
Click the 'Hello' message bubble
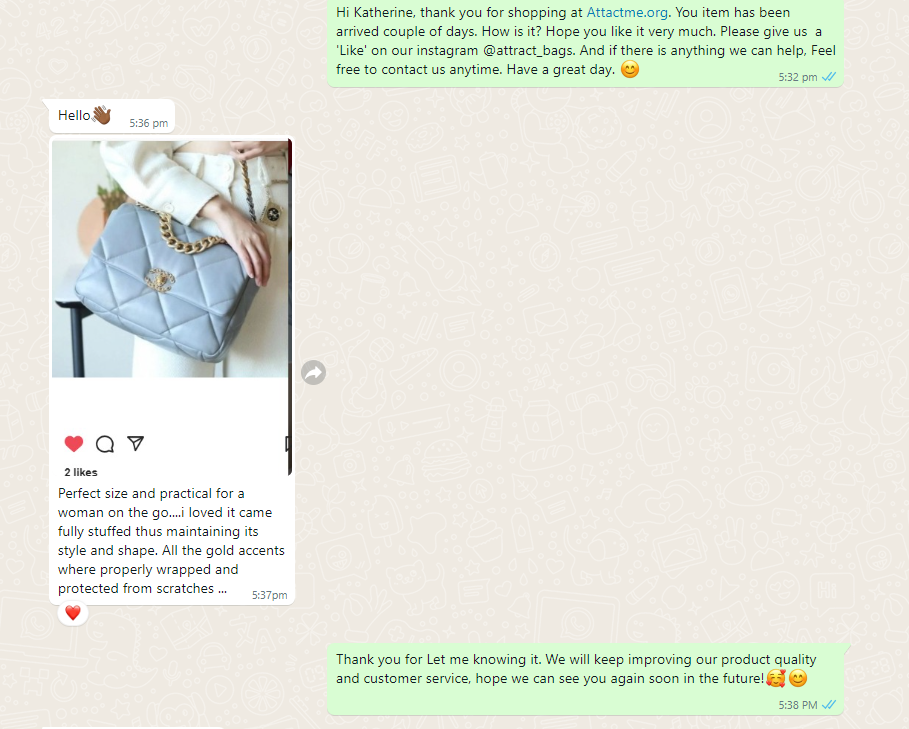(112, 116)
